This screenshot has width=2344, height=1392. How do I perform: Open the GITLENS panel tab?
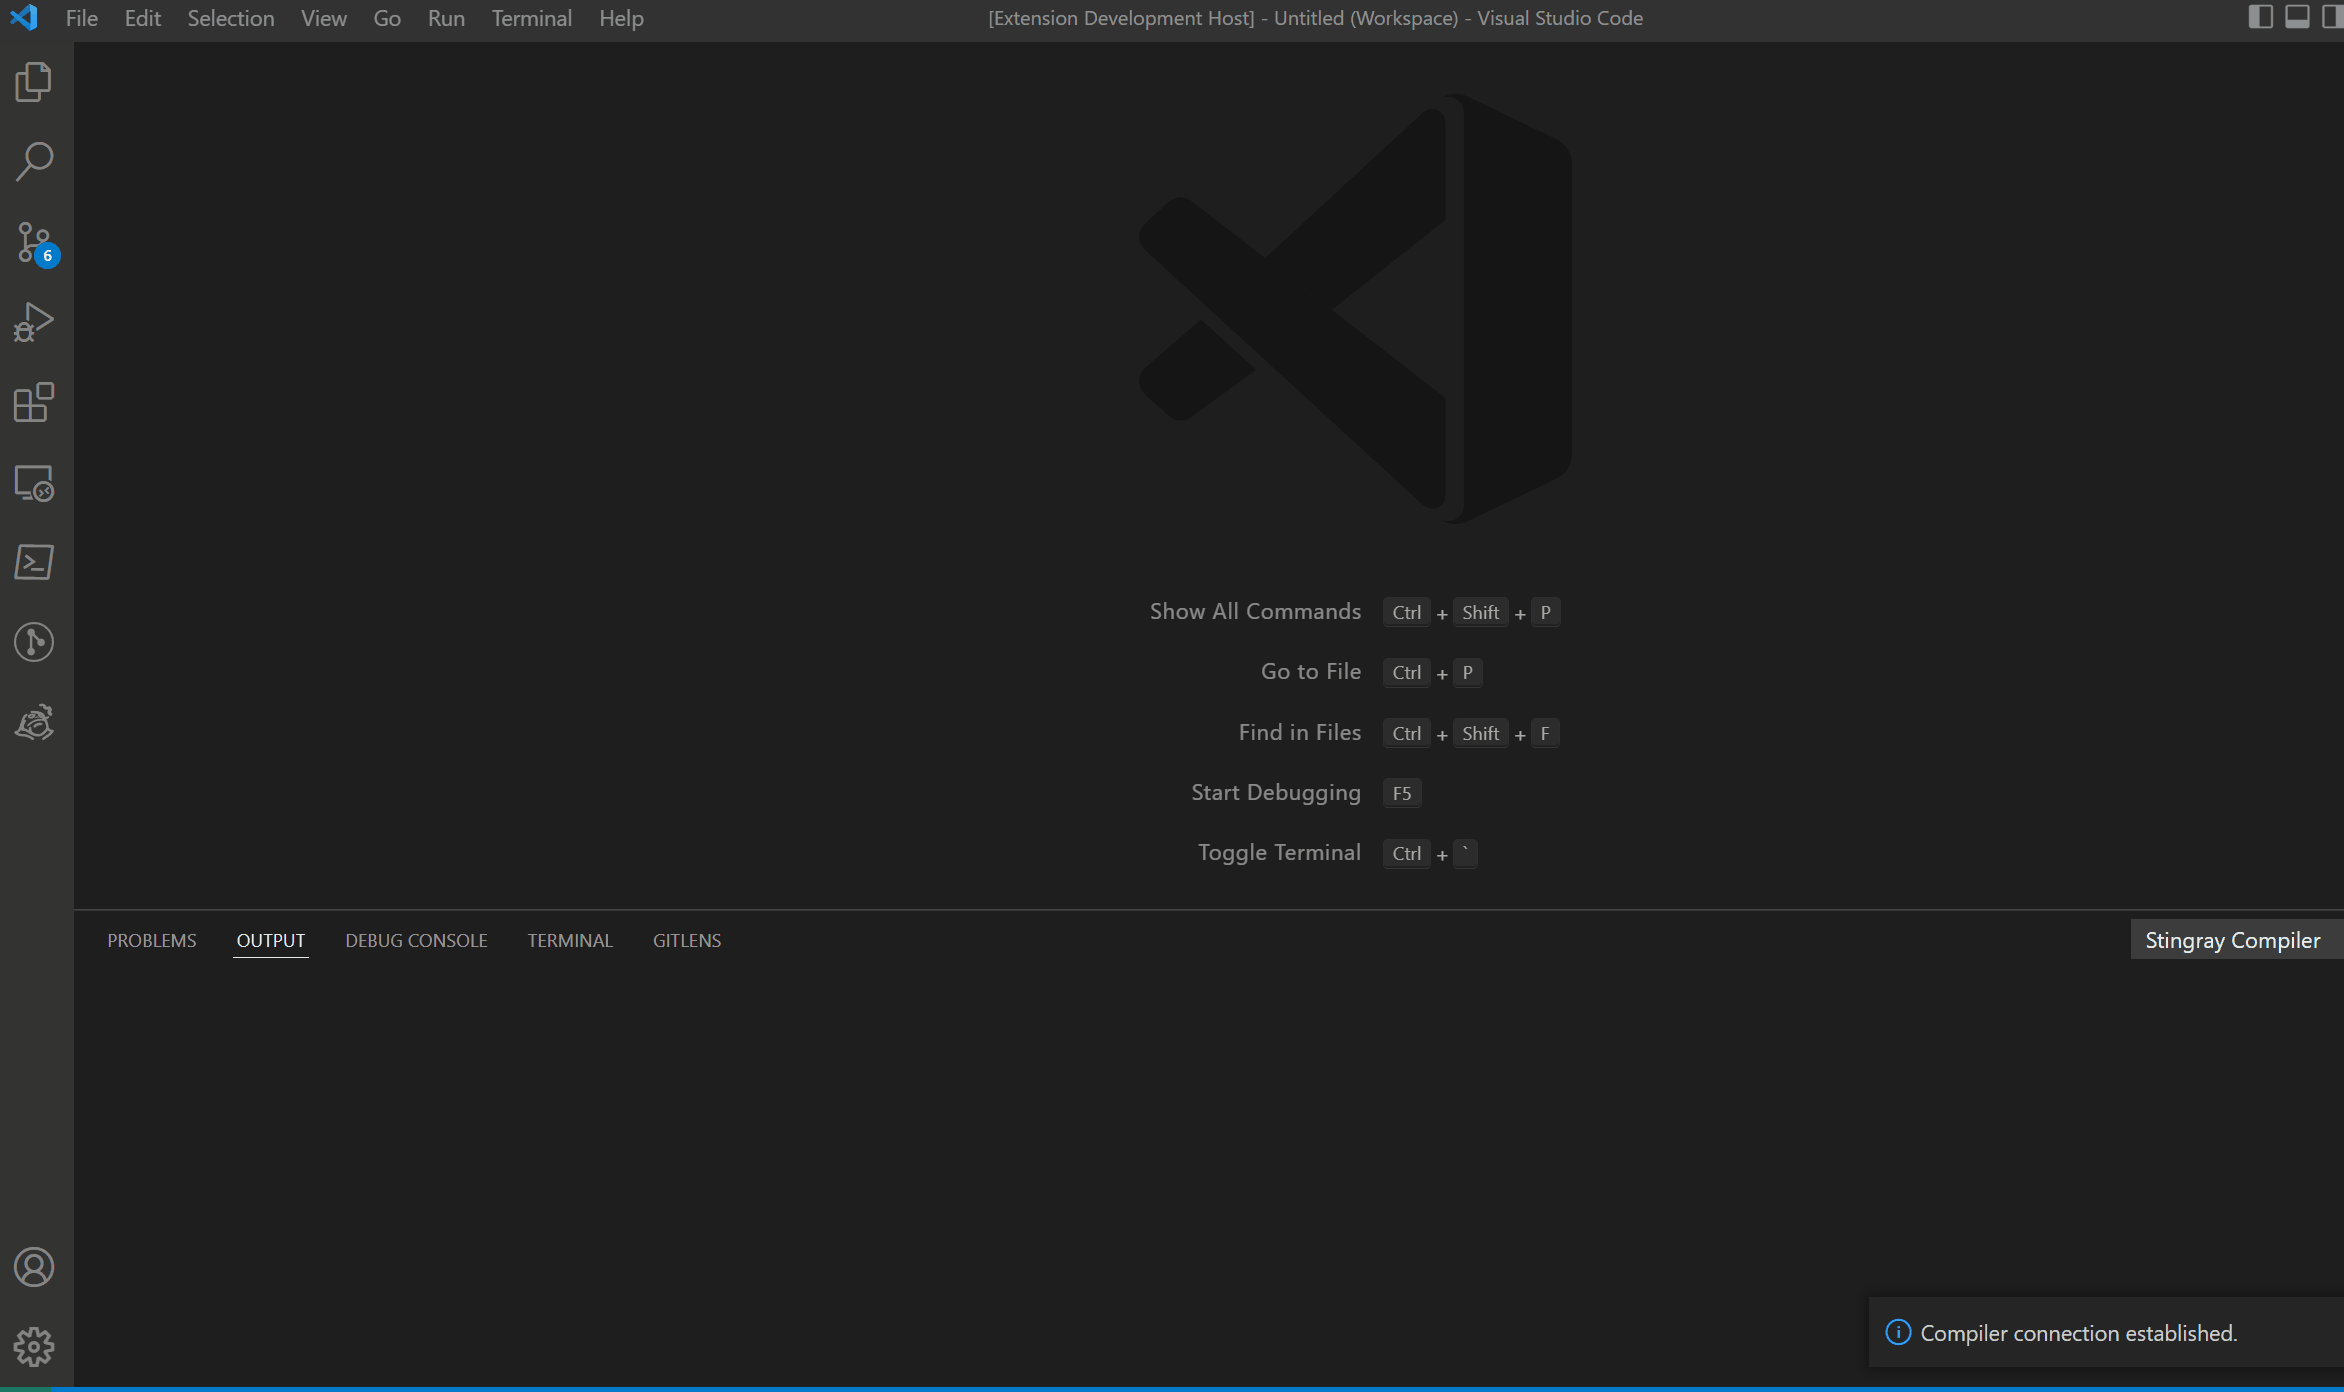pyautogui.click(x=686, y=940)
